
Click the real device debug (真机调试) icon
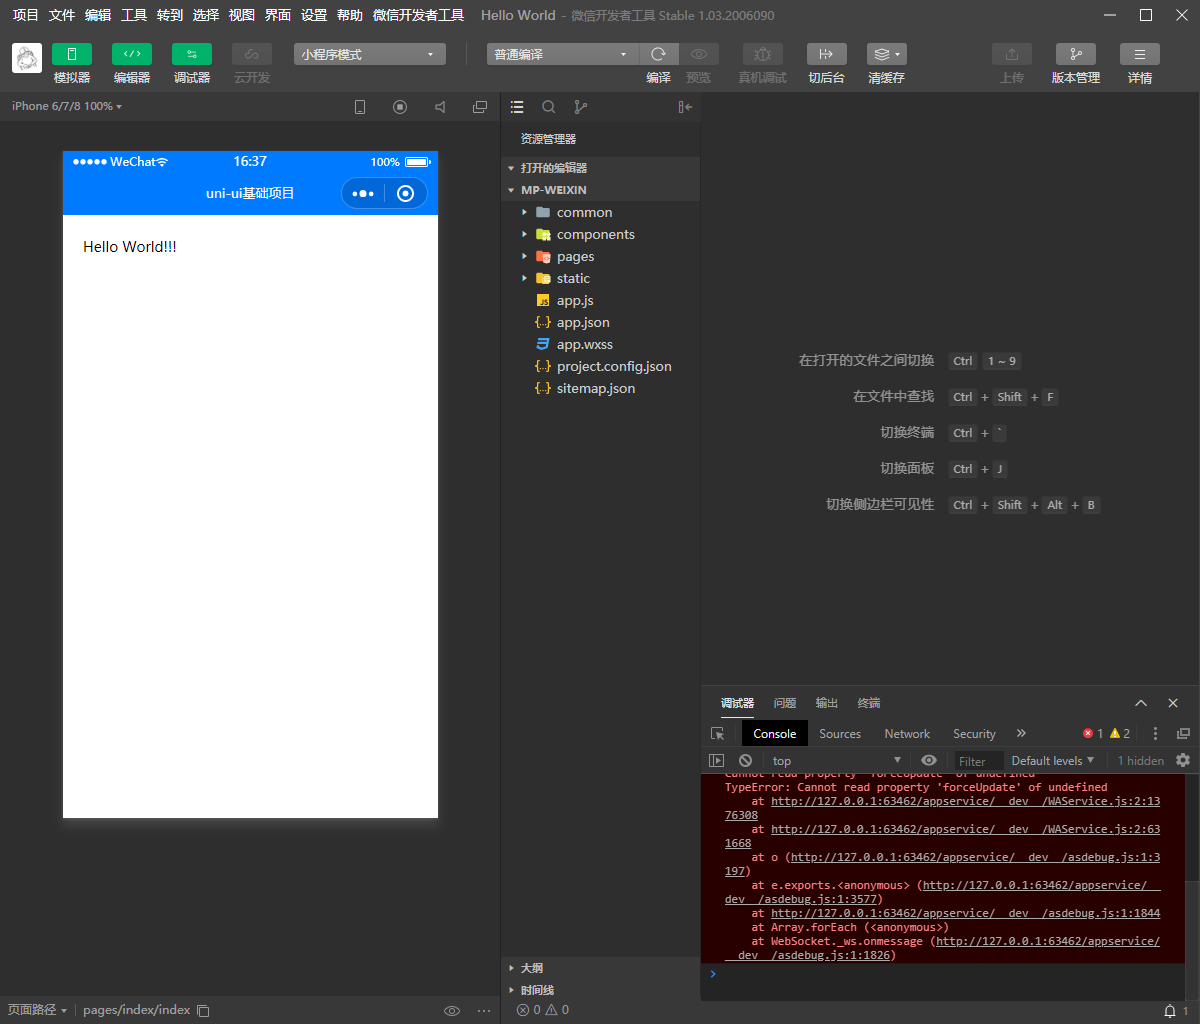[x=763, y=54]
